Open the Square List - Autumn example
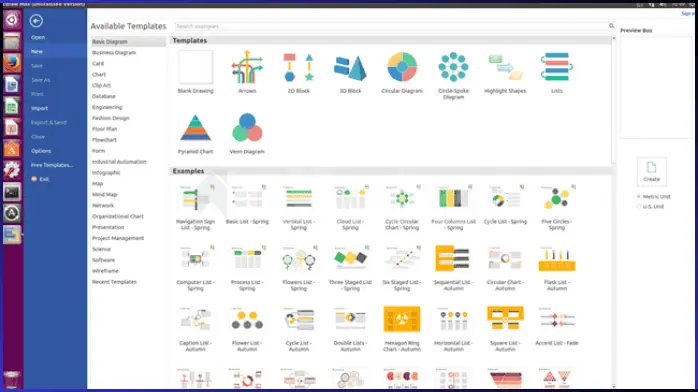The image size is (698, 392). pos(505,329)
